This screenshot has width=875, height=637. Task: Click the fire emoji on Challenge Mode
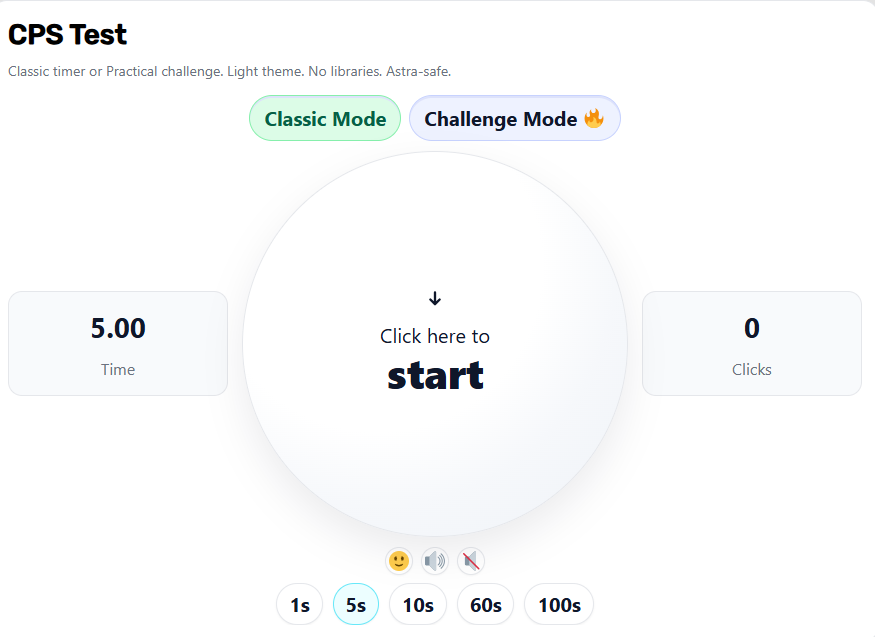pos(594,118)
